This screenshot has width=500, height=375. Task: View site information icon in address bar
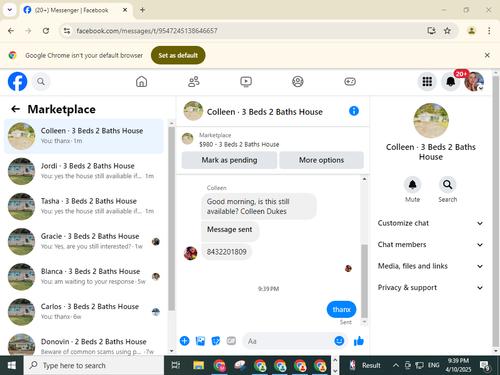[x=67, y=31]
